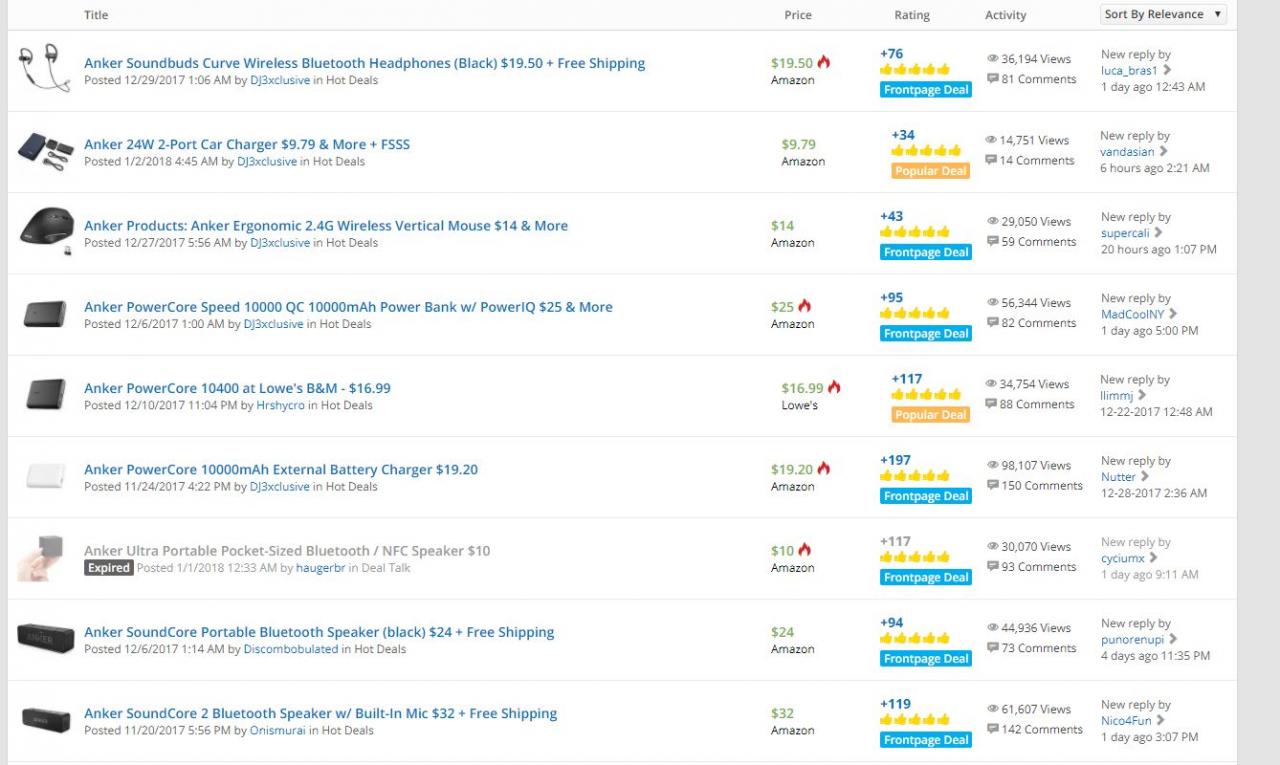Open Anker PowerCore Speed 10000 QC deal
Screen dimensions: 1280x765
pyautogui.click(x=348, y=307)
